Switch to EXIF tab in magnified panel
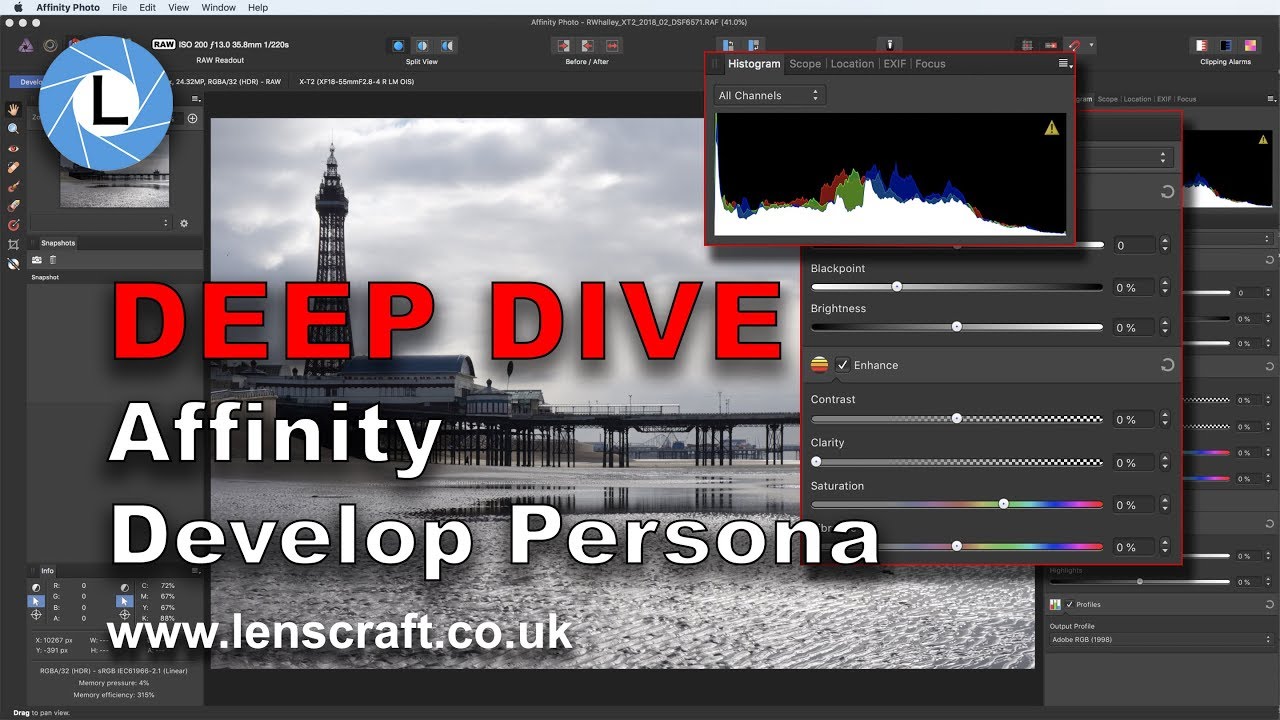 click(x=895, y=64)
